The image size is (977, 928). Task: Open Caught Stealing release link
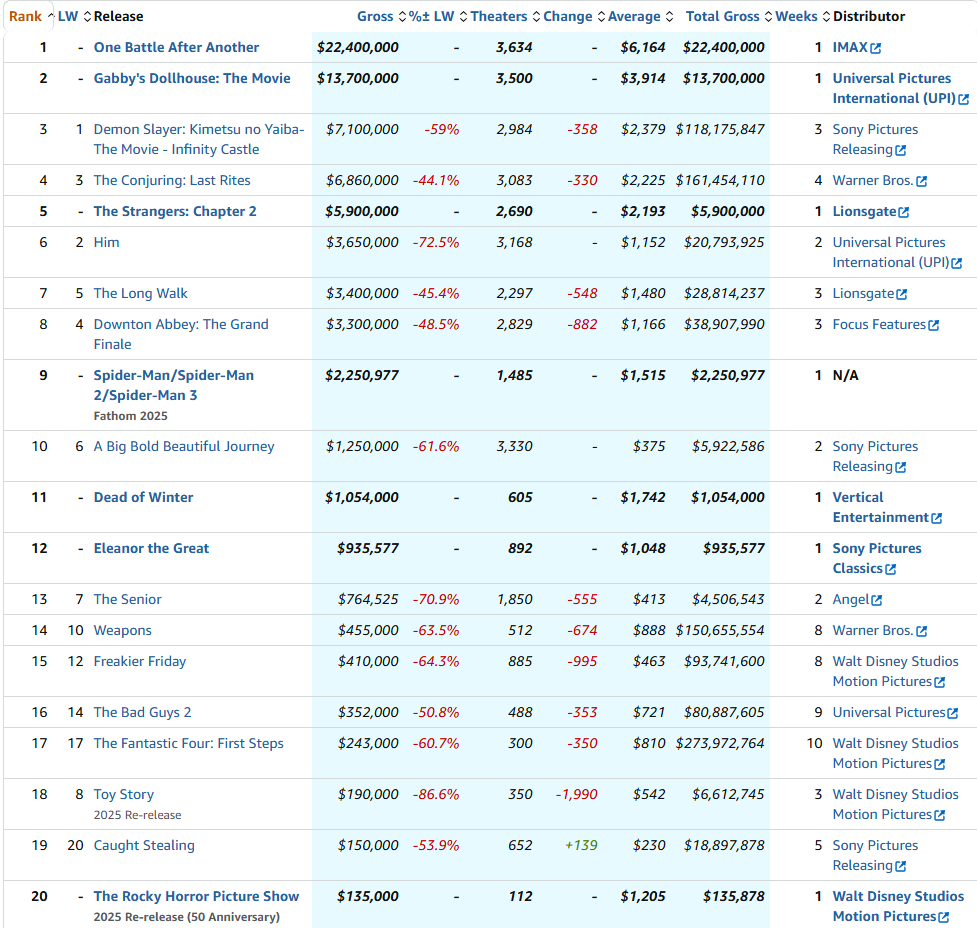click(144, 846)
